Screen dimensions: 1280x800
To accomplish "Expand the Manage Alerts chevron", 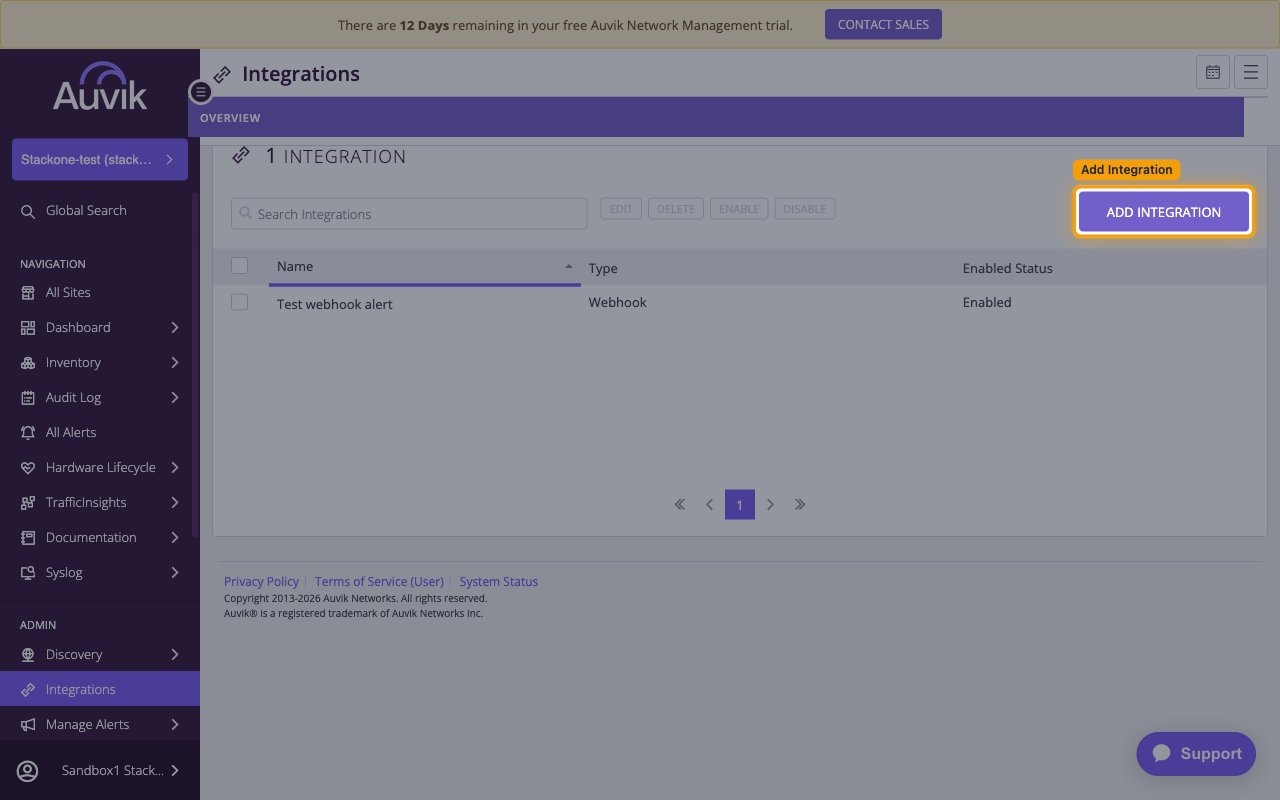I will pyautogui.click(x=175, y=725).
